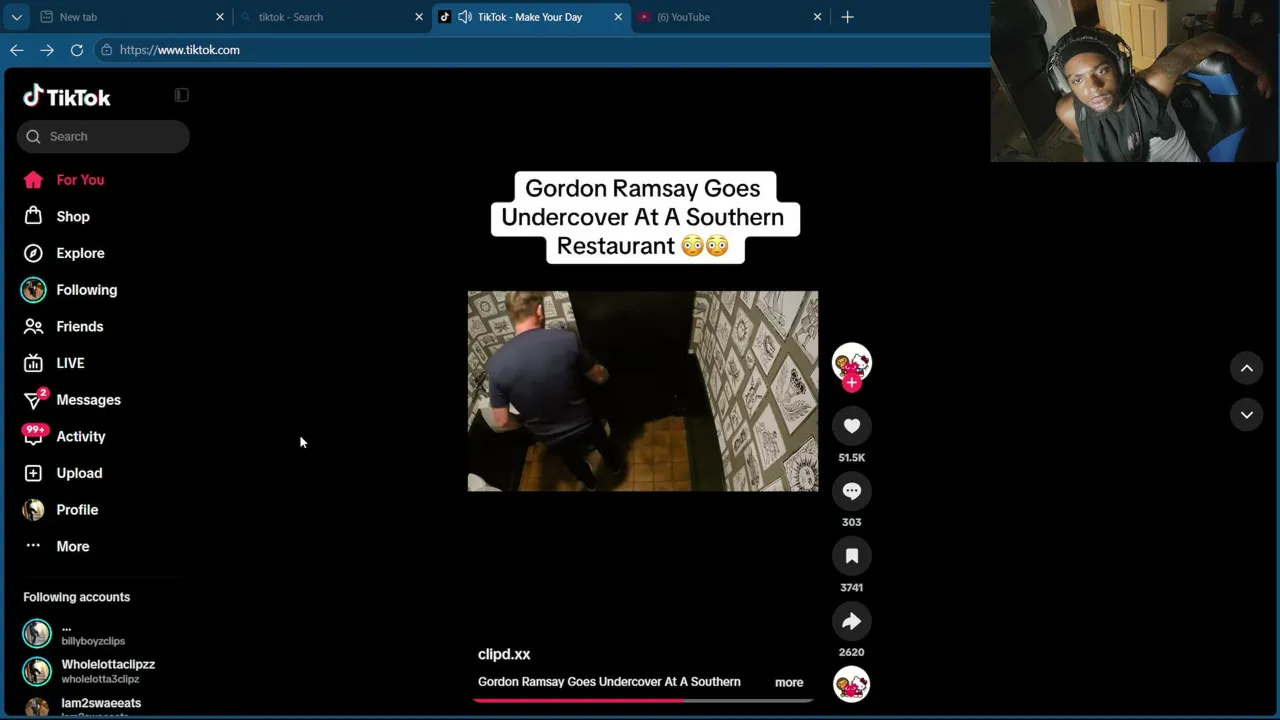Open a new browser tab
This screenshot has width=1280, height=720.
coord(847,17)
